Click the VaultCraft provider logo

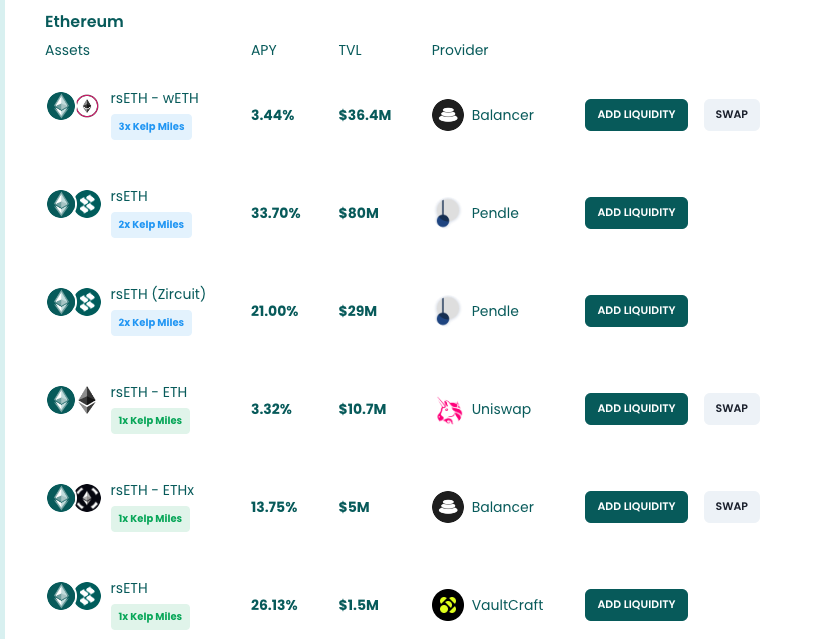[x=448, y=605]
